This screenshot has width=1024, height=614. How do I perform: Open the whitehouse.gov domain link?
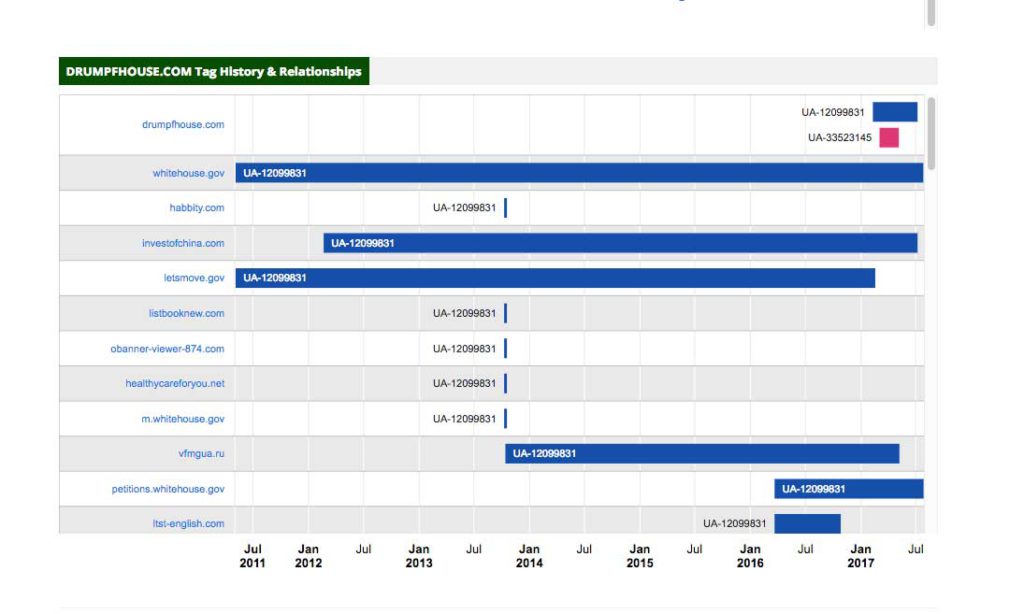(188, 173)
